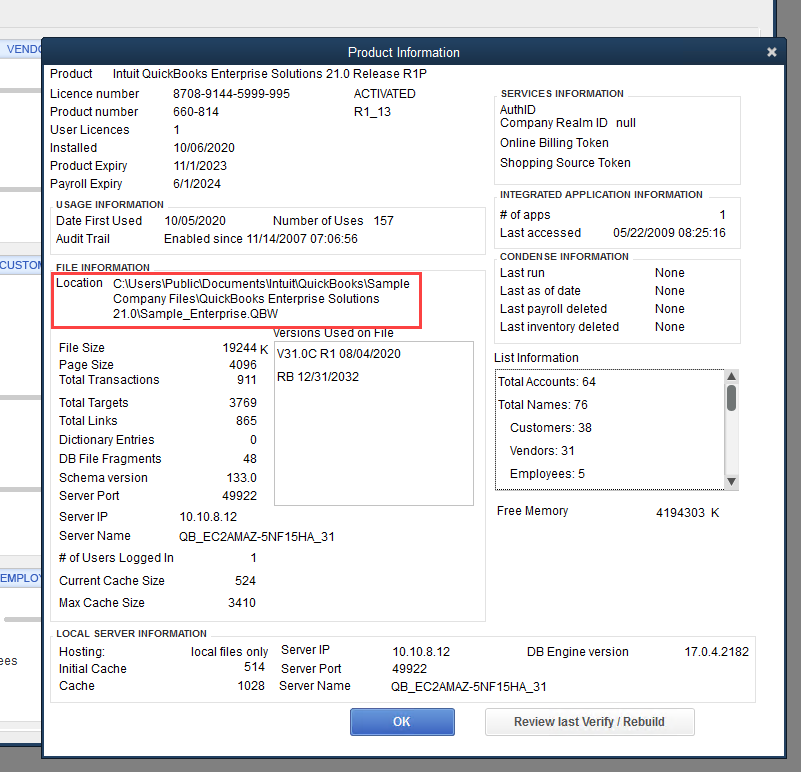Click Last accessed 05/22/2009 08:25:16

click(x=669, y=233)
